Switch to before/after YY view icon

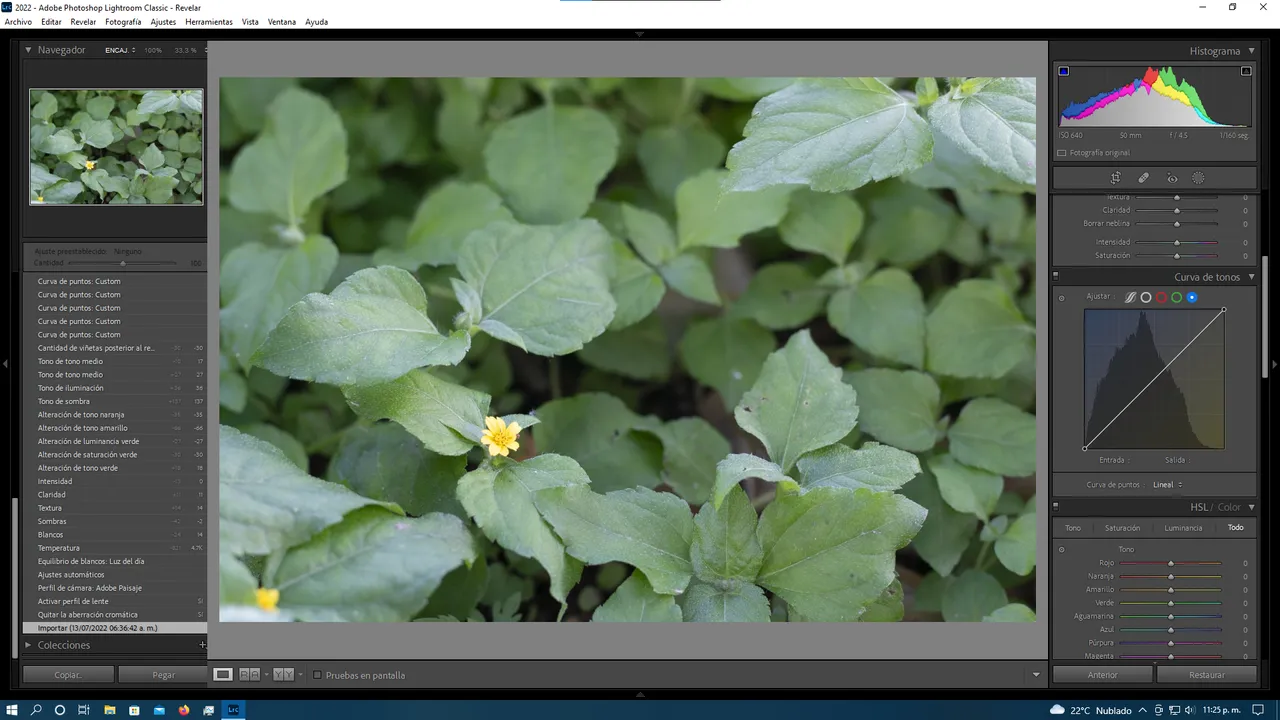283,675
